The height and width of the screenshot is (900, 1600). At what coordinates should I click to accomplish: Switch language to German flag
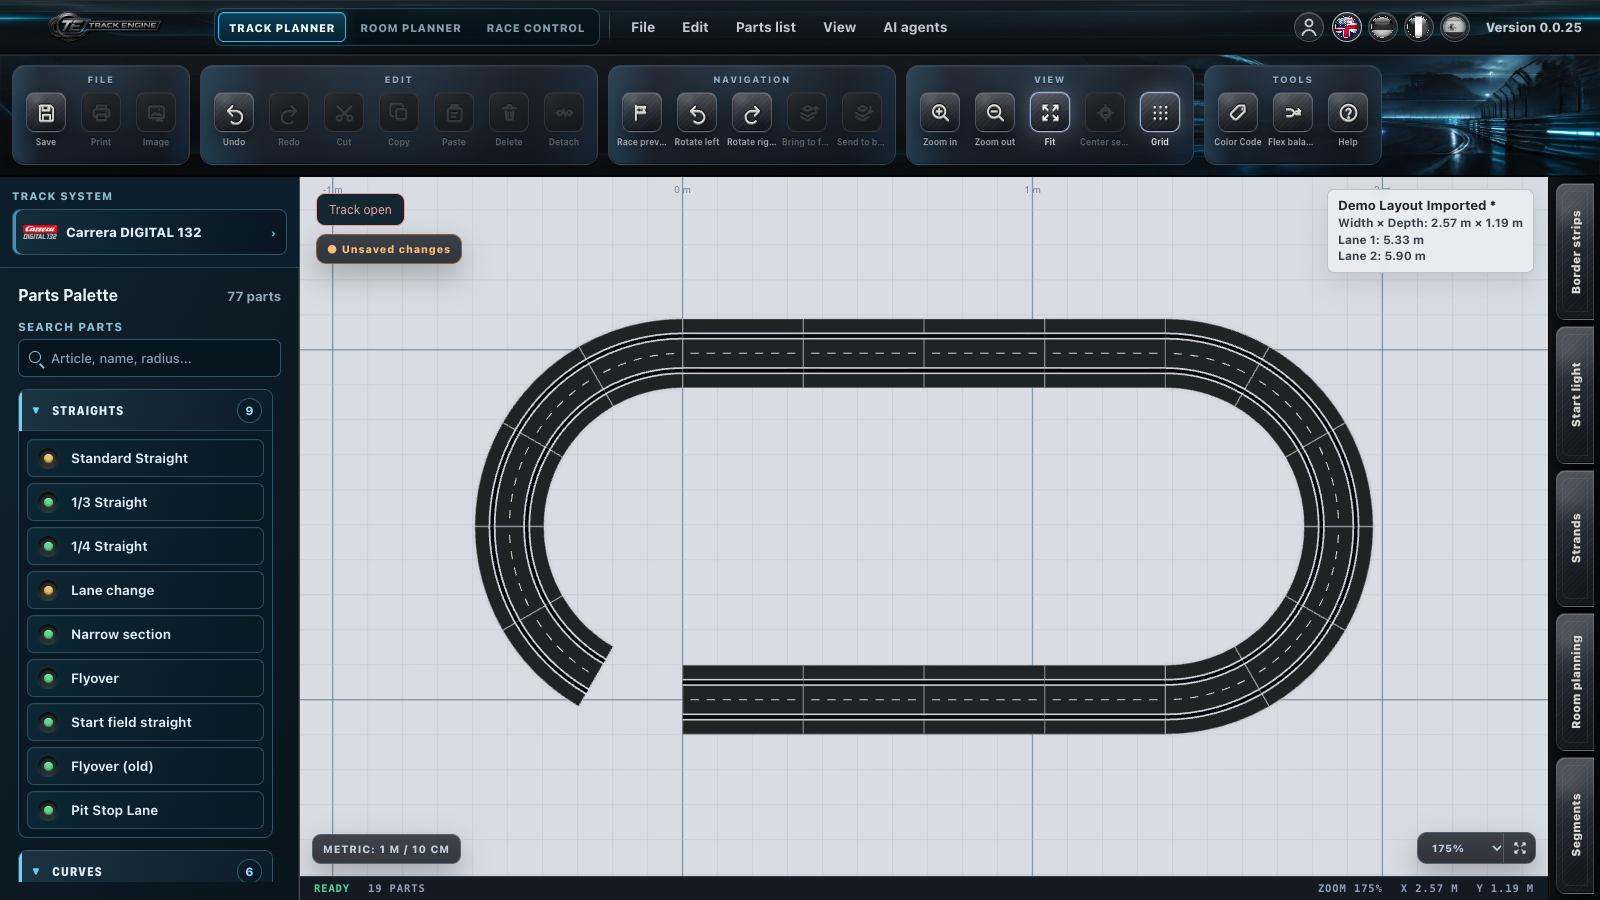click(x=1382, y=27)
